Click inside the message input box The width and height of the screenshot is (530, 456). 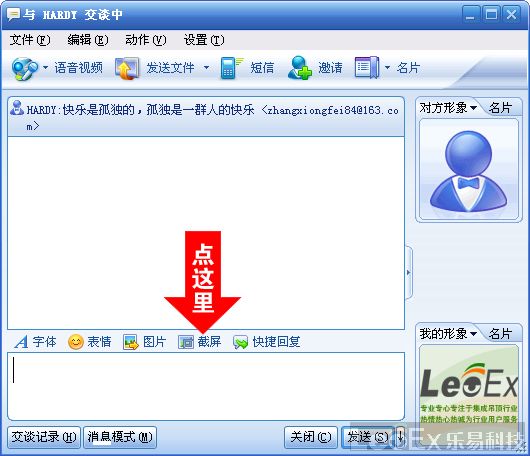(206, 386)
